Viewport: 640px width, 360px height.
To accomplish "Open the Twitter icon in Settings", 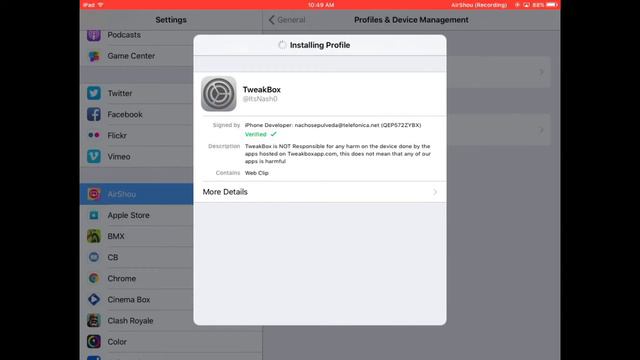I will (x=93, y=93).
